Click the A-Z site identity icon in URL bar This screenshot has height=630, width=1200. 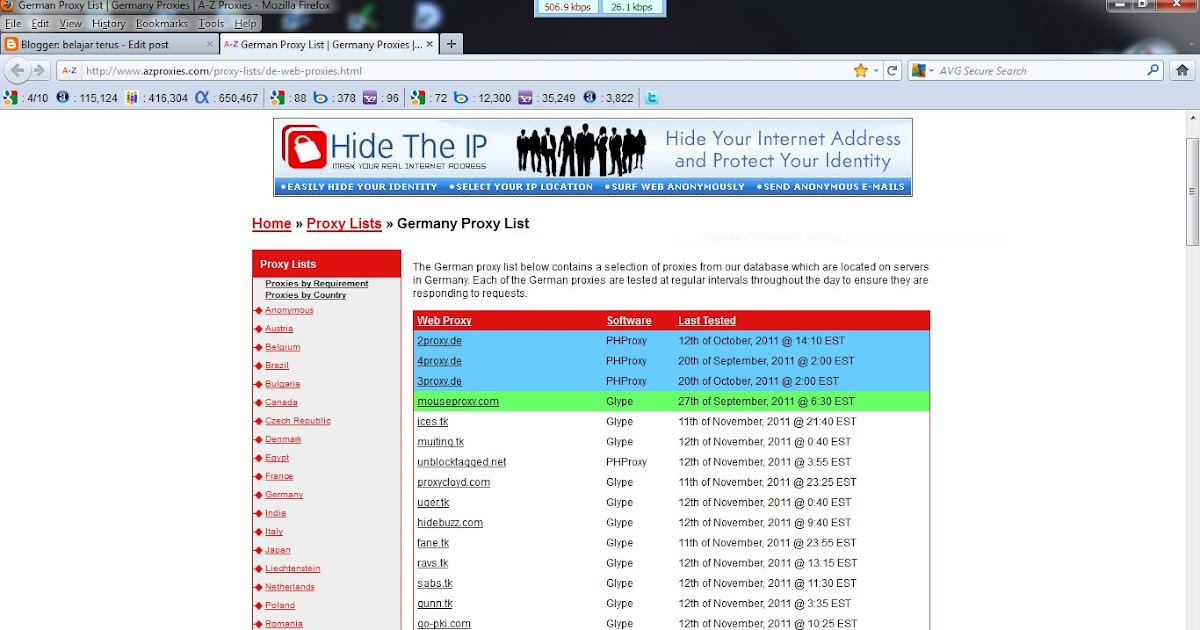tap(69, 71)
